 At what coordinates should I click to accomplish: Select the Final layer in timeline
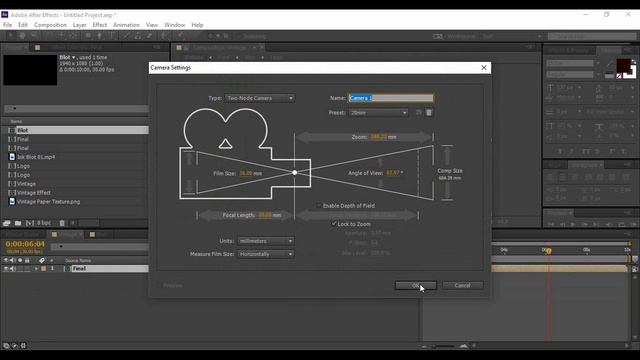[109, 269]
